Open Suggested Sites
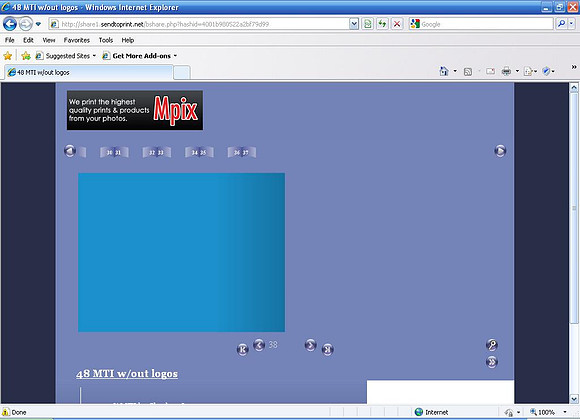580x420 pixels. [65, 56]
